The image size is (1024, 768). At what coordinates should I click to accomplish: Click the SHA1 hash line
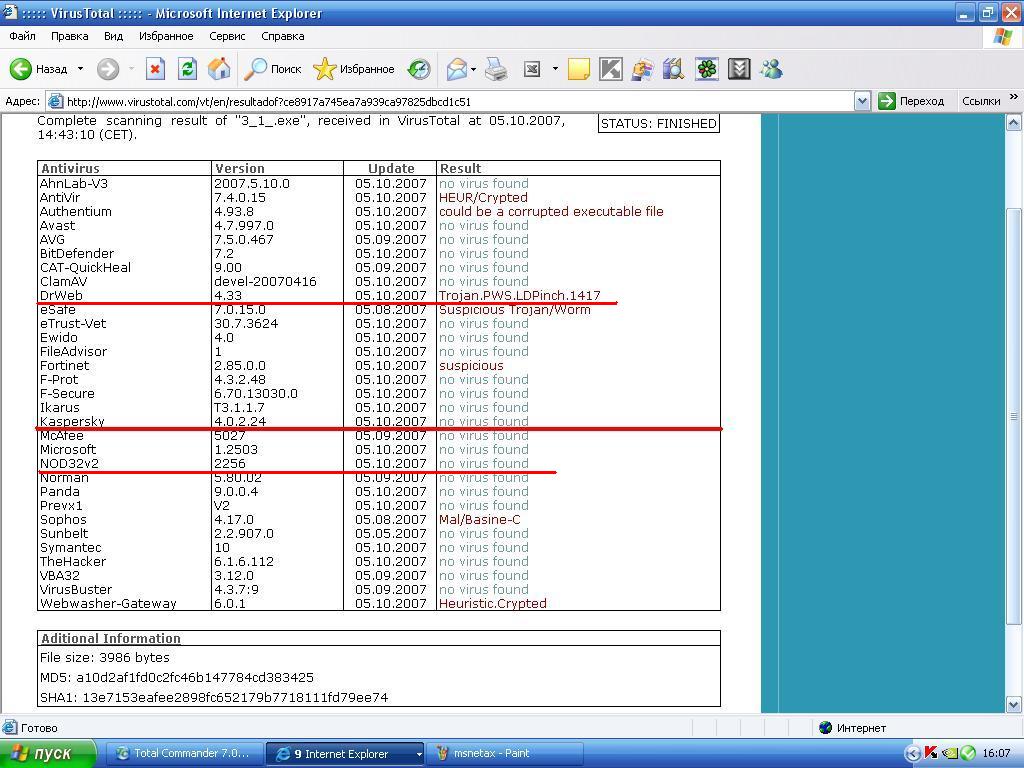(214, 697)
